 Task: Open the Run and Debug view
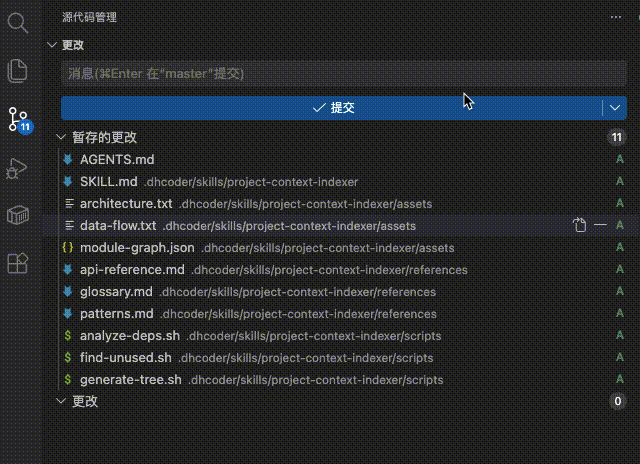coord(17,168)
